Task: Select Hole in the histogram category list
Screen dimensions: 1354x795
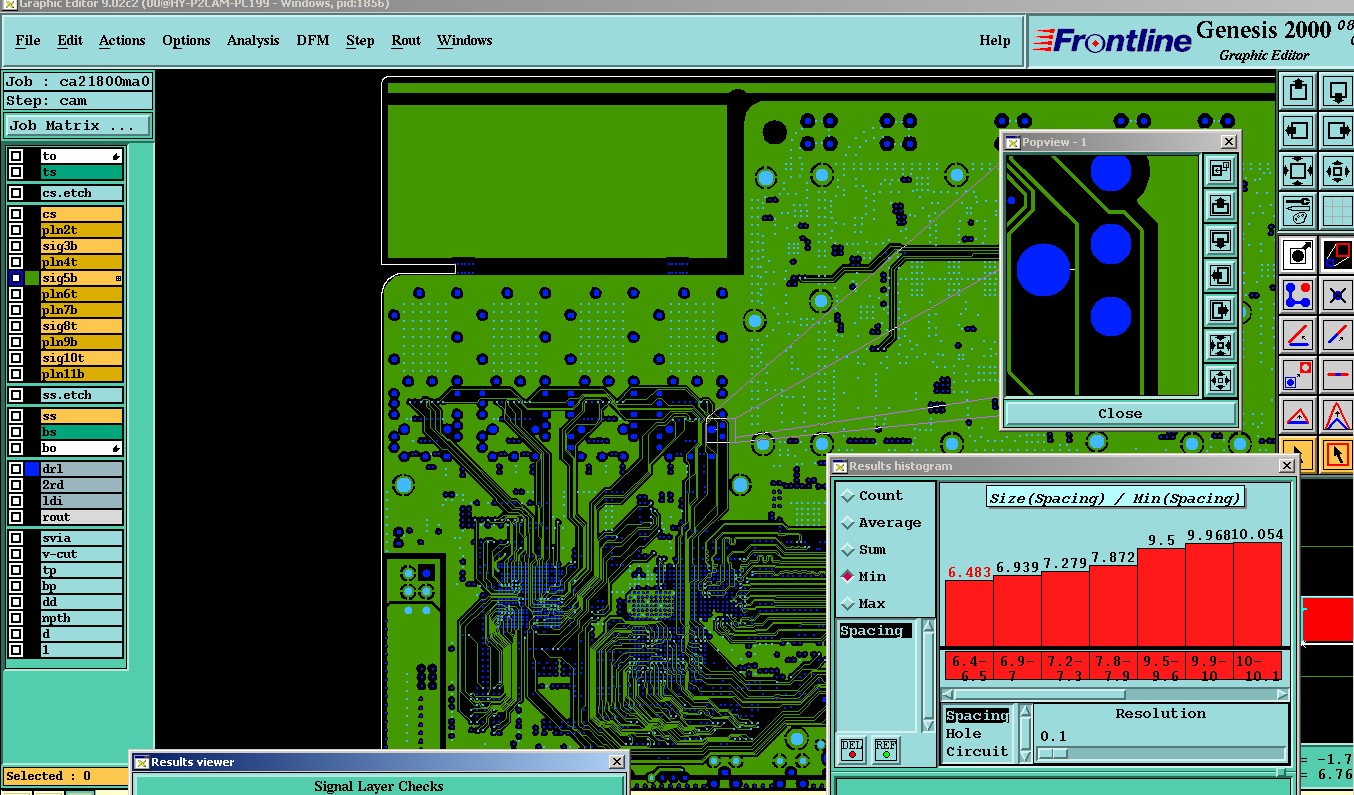Action: (x=964, y=733)
